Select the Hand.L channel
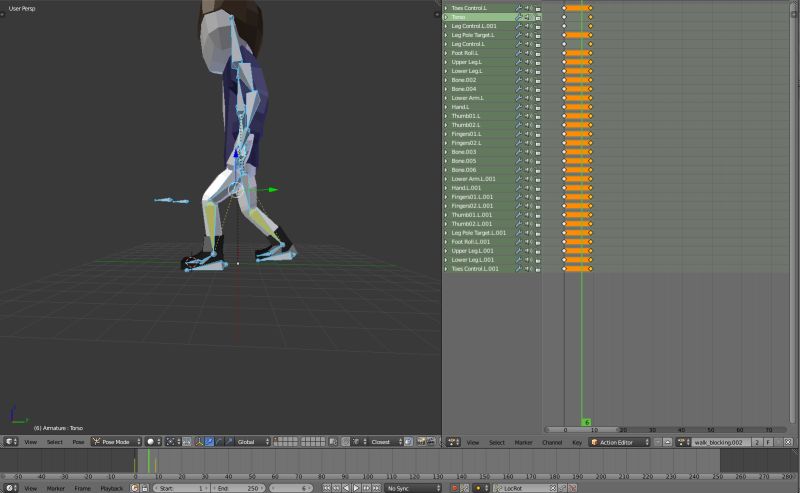Screen dimensions: 800x493 pyautogui.click(x=460, y=107)
